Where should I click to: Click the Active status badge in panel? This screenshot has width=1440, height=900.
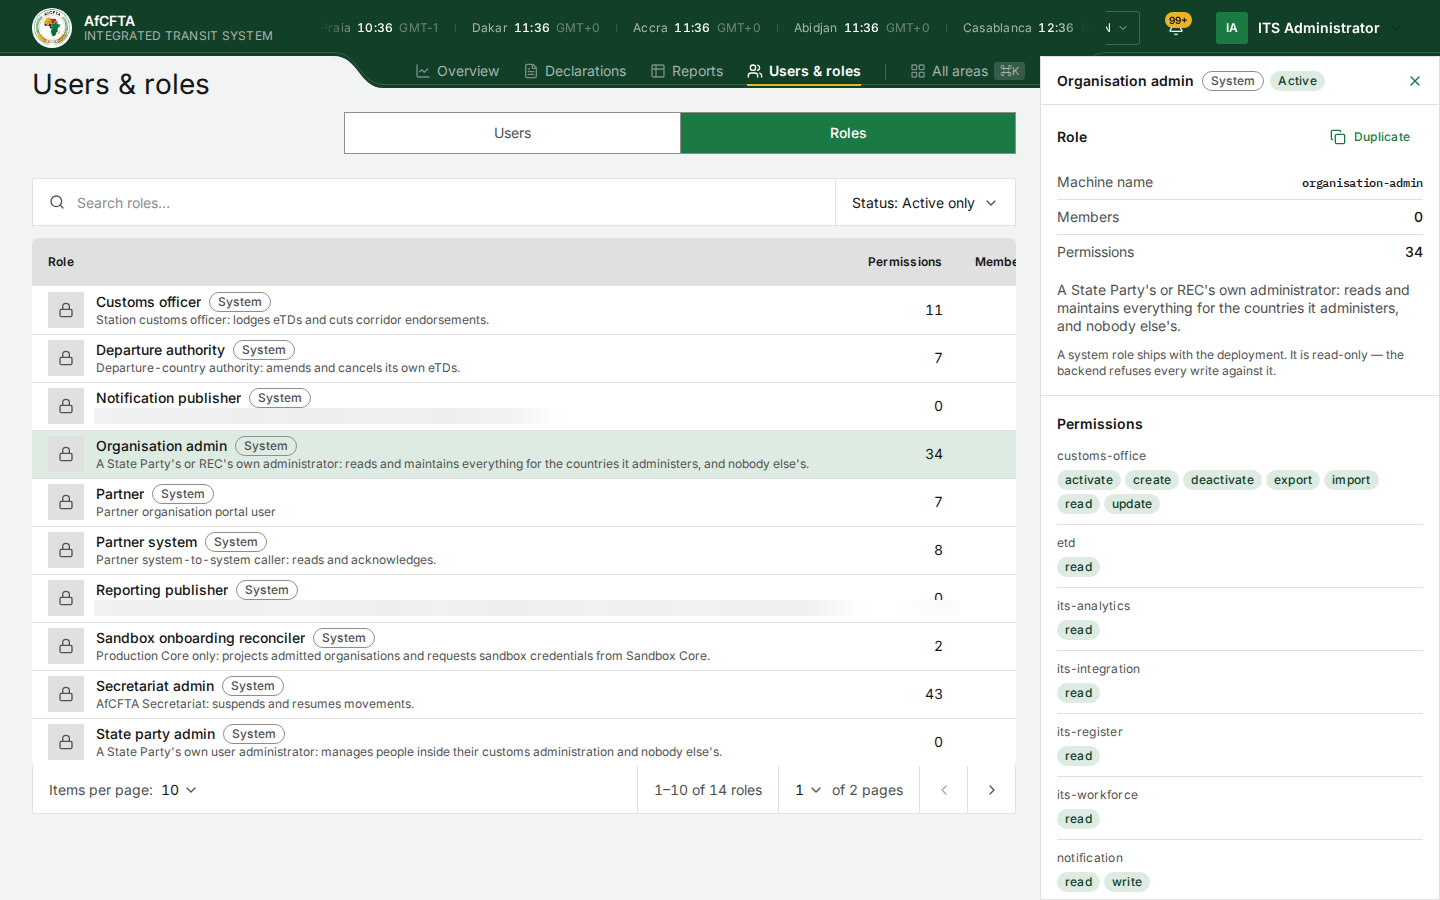1297,81
